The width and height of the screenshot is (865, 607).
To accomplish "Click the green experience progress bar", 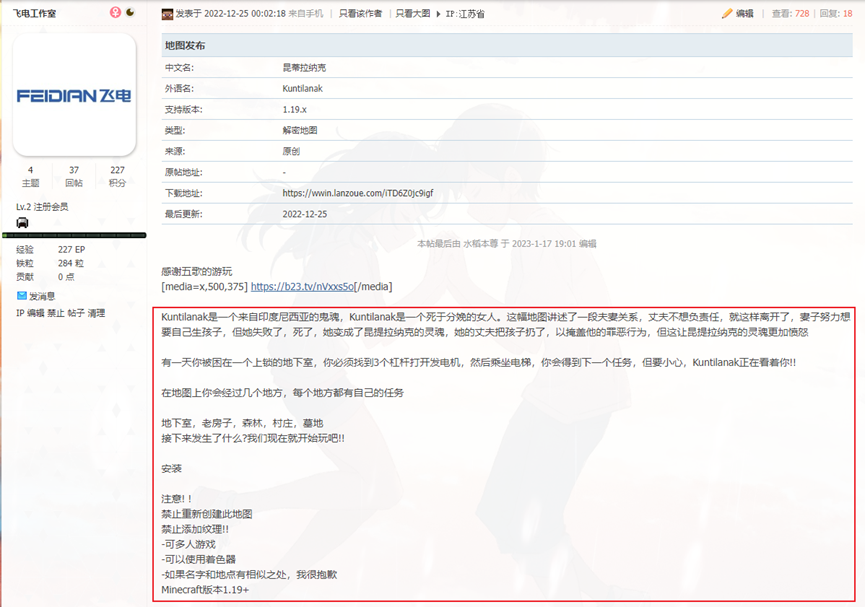I will point(74,236).
